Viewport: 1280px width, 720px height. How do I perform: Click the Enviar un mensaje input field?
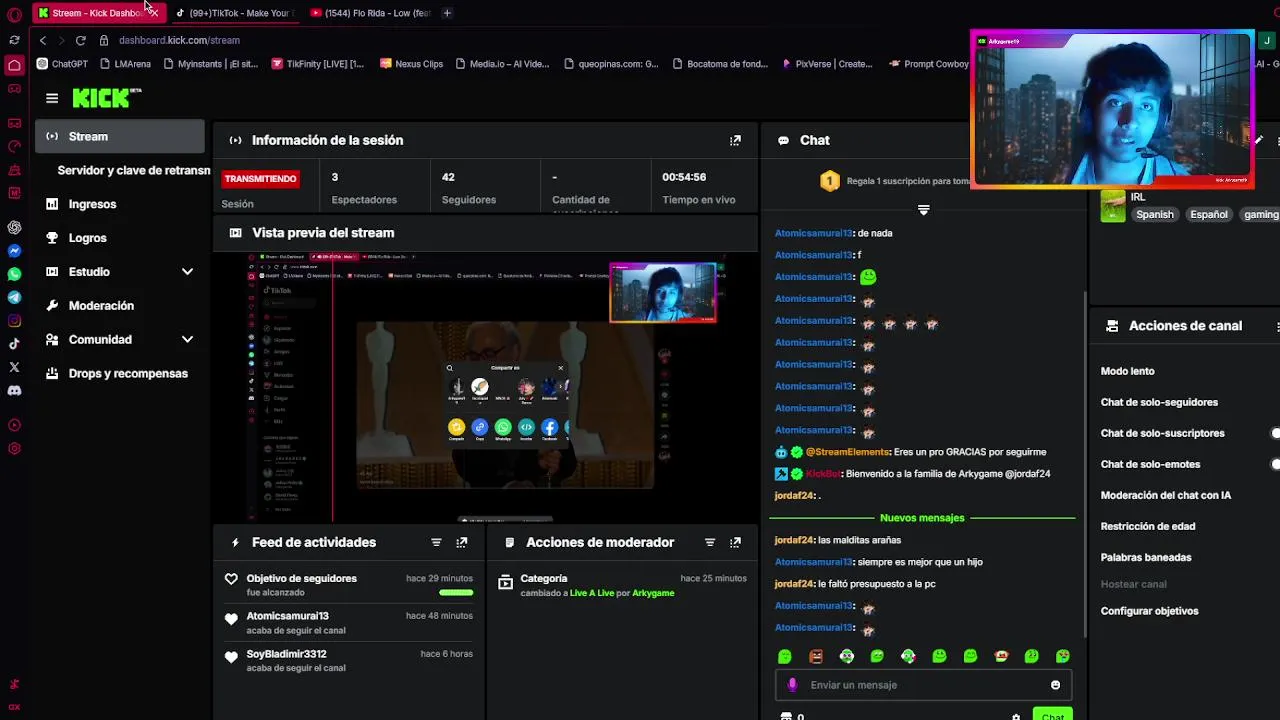pos(923,685)
